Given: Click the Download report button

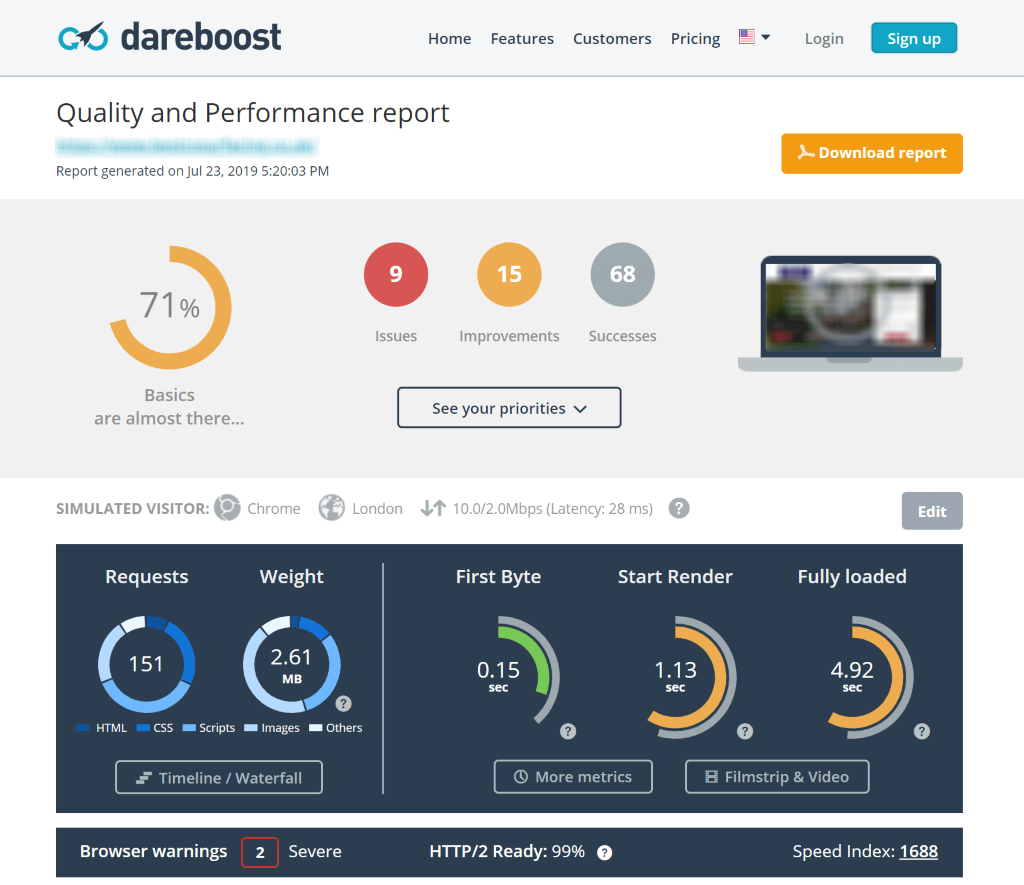Looking at the screenshot, I should point(871,153).
